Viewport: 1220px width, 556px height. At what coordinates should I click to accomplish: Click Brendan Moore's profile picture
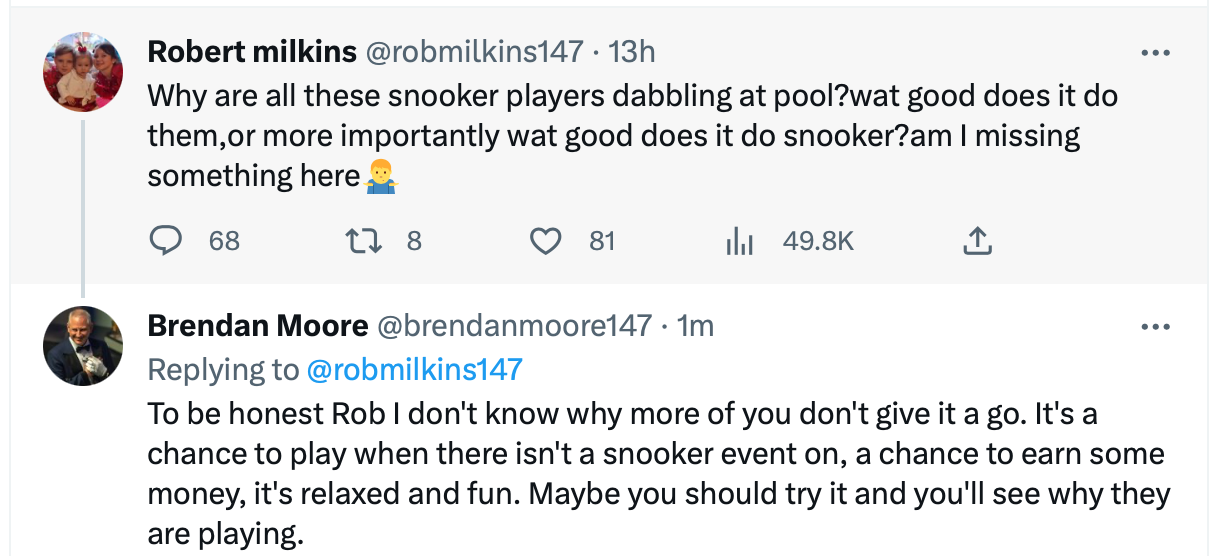[x=83, y=346]
